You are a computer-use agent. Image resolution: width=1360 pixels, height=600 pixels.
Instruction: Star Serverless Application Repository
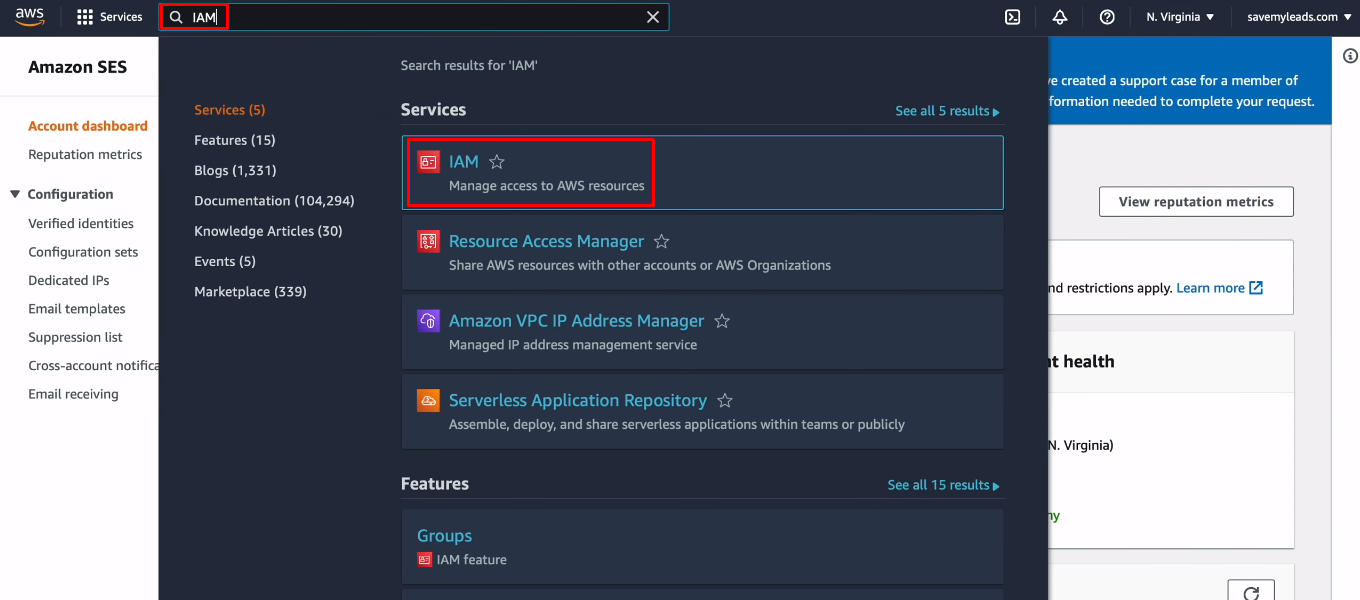725,401
